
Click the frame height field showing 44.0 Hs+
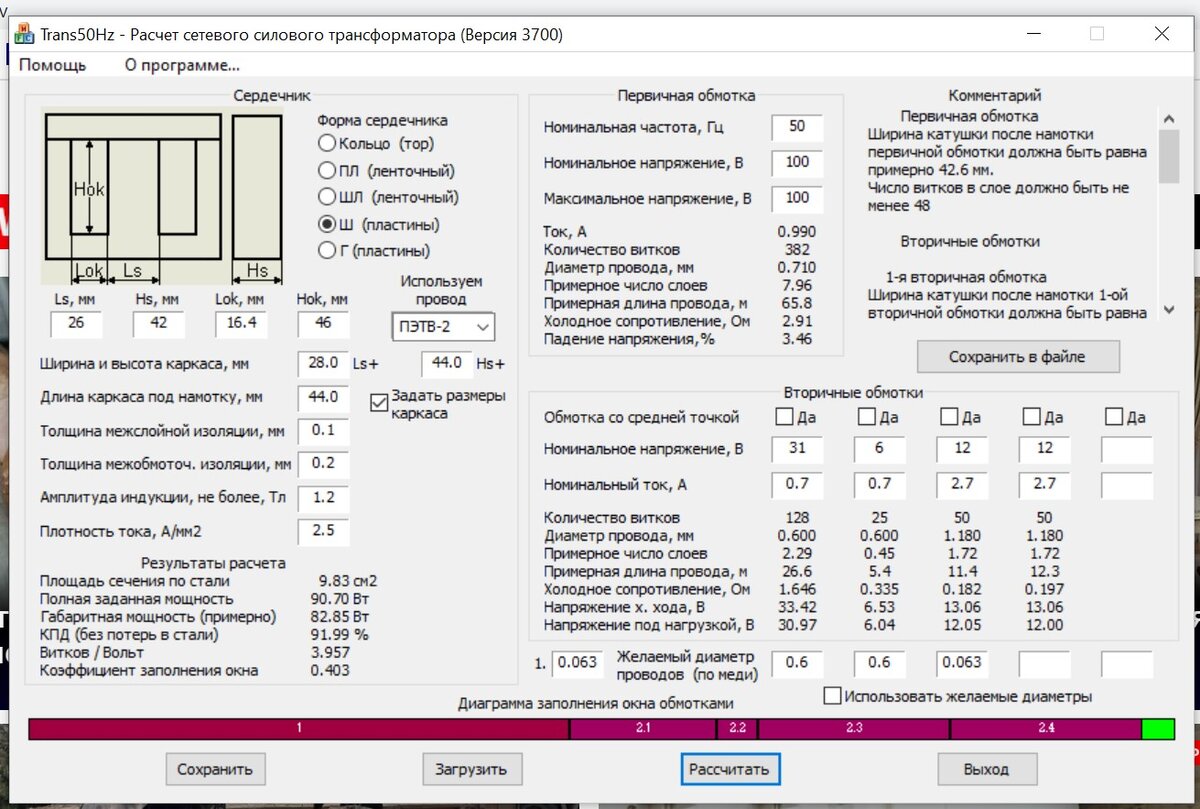(x=447, y=364)
